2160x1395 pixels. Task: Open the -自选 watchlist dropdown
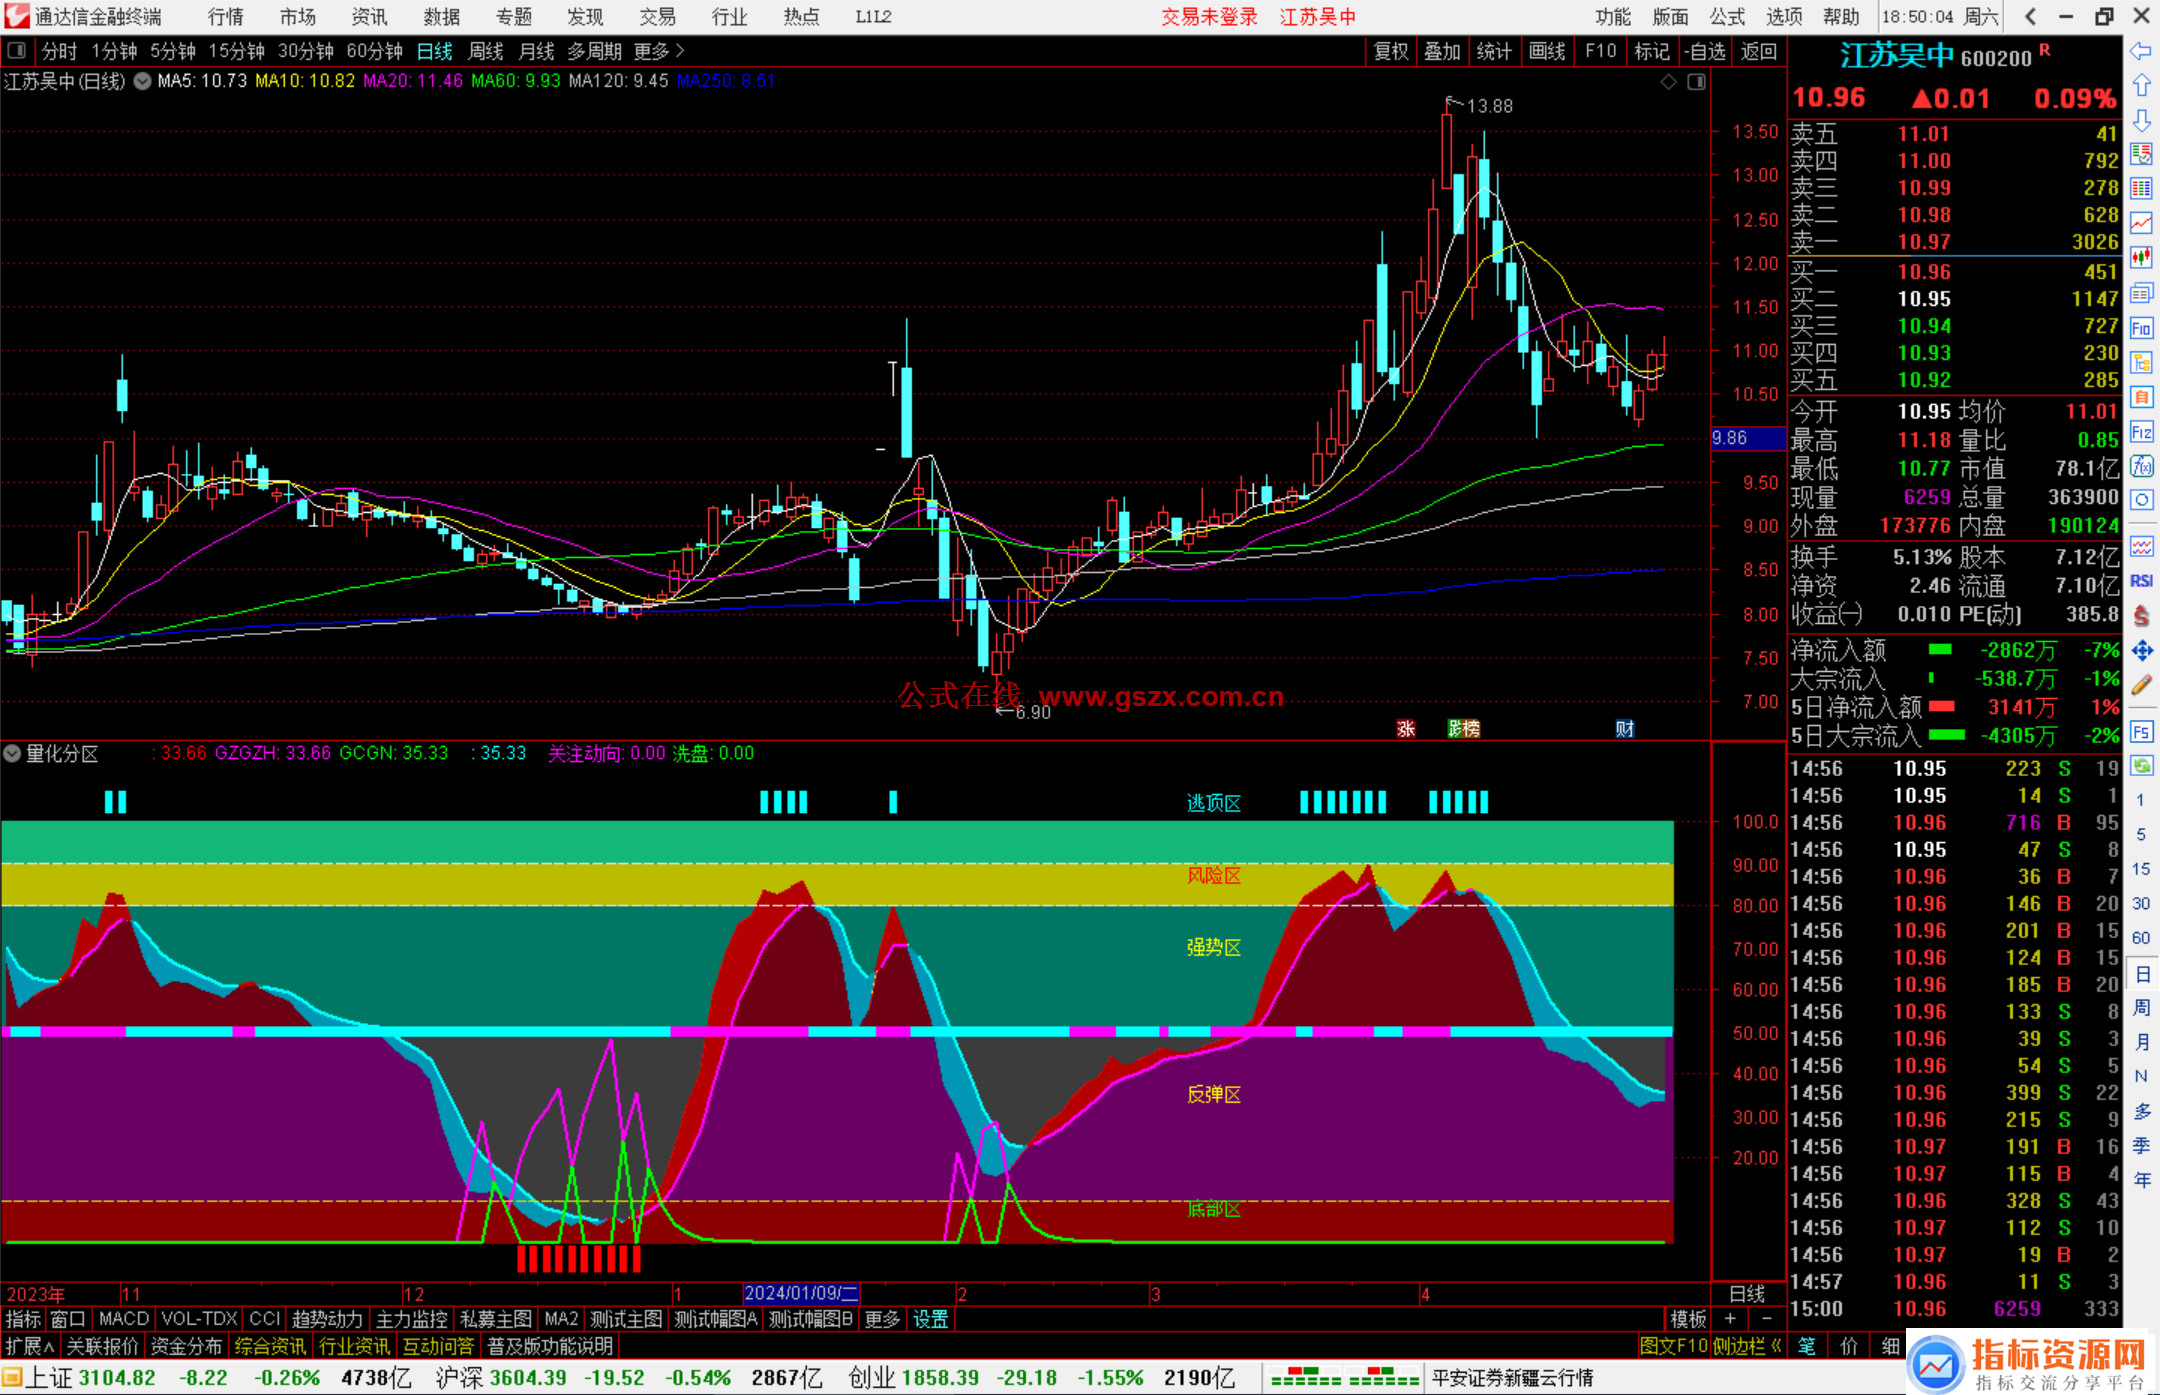click(x=1705, y=51)
